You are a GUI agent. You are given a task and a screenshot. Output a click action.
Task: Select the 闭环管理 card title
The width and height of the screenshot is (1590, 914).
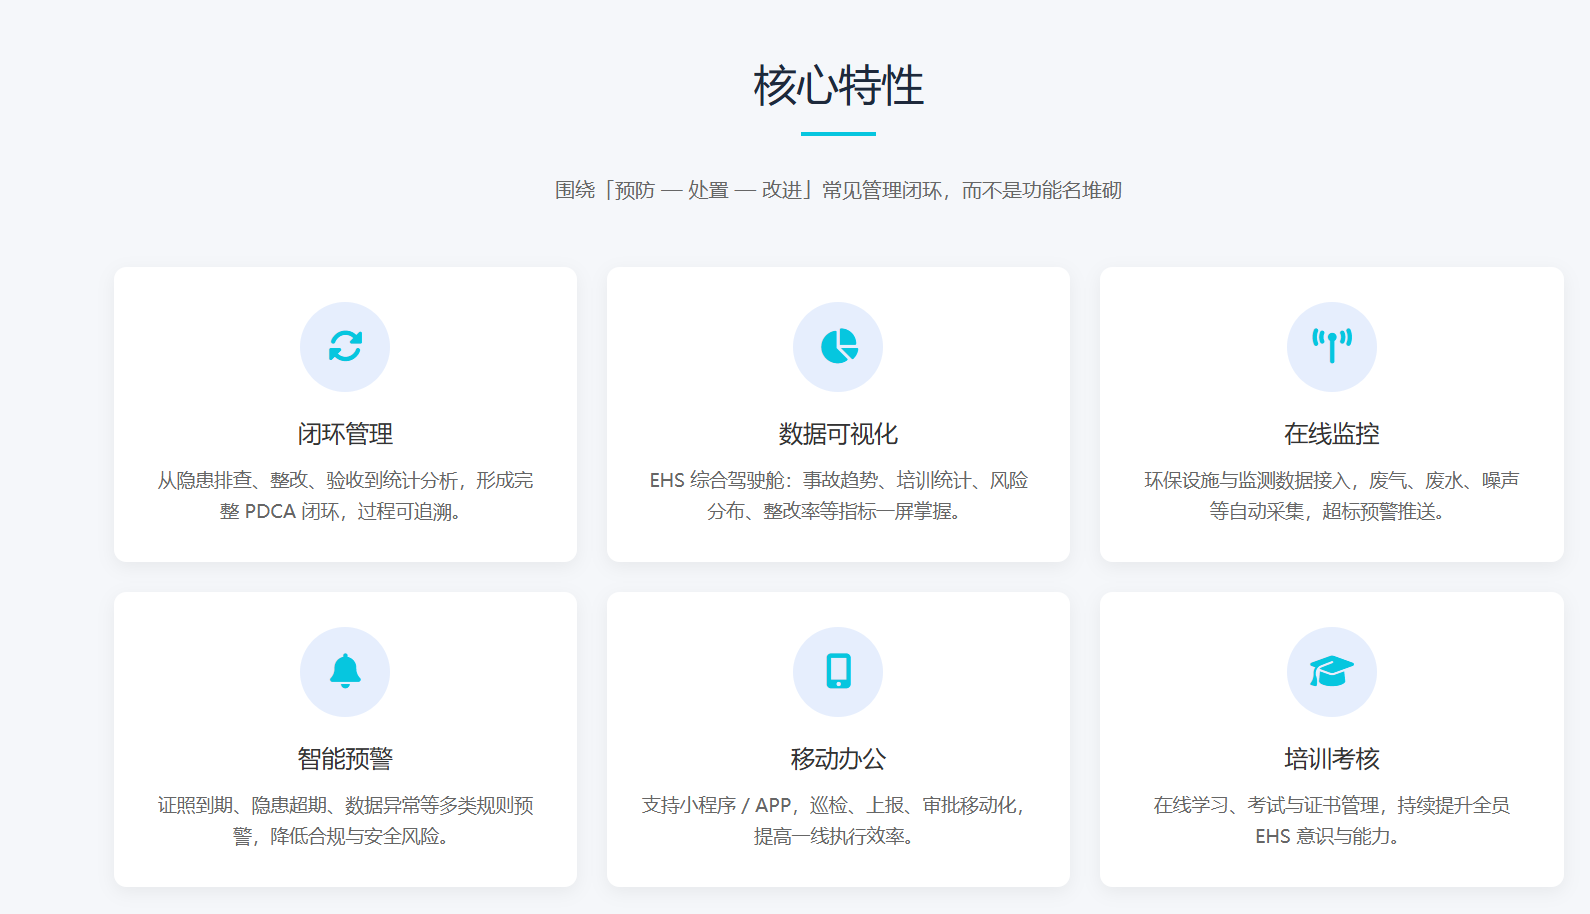345,434
